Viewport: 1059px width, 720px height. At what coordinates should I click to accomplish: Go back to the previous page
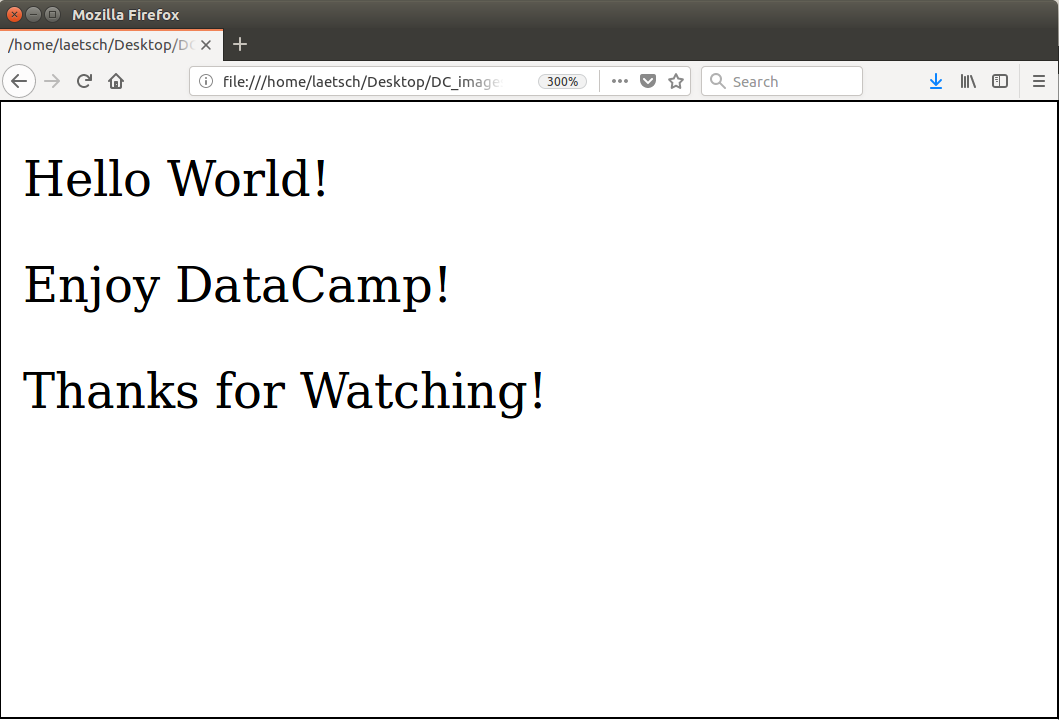pos(19,82)
